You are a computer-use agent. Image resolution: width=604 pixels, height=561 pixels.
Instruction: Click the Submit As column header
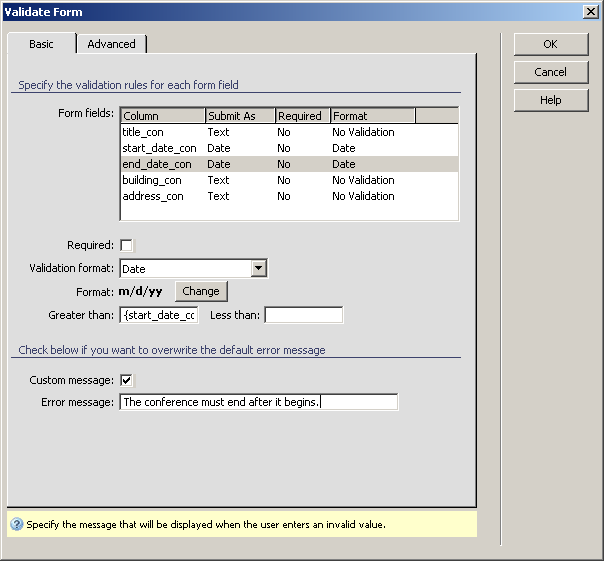pos(240,116)
